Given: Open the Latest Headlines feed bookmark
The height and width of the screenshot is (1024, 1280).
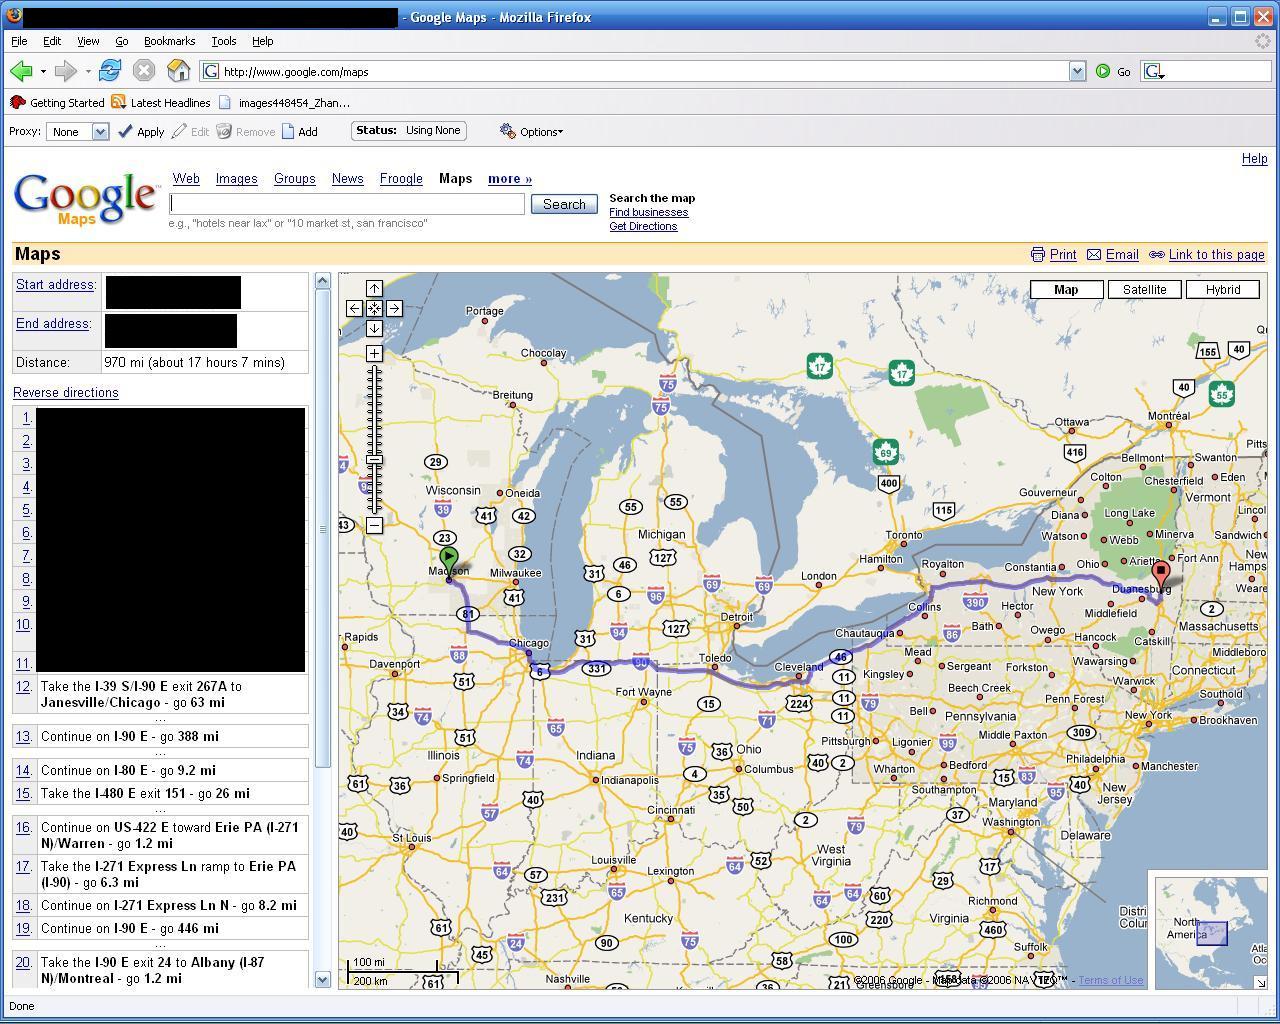Looking at the screenshot, I should pyautogui.click(x=161, y=102).
